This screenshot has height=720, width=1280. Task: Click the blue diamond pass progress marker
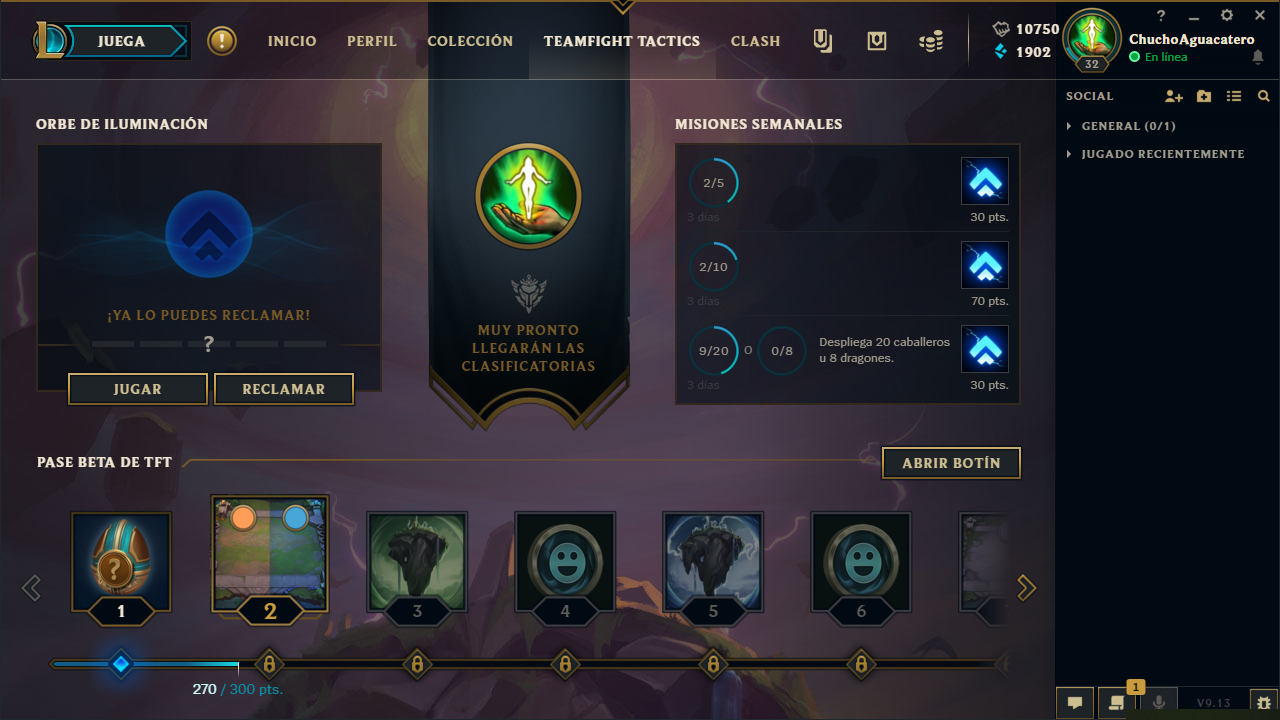point(121,664)
